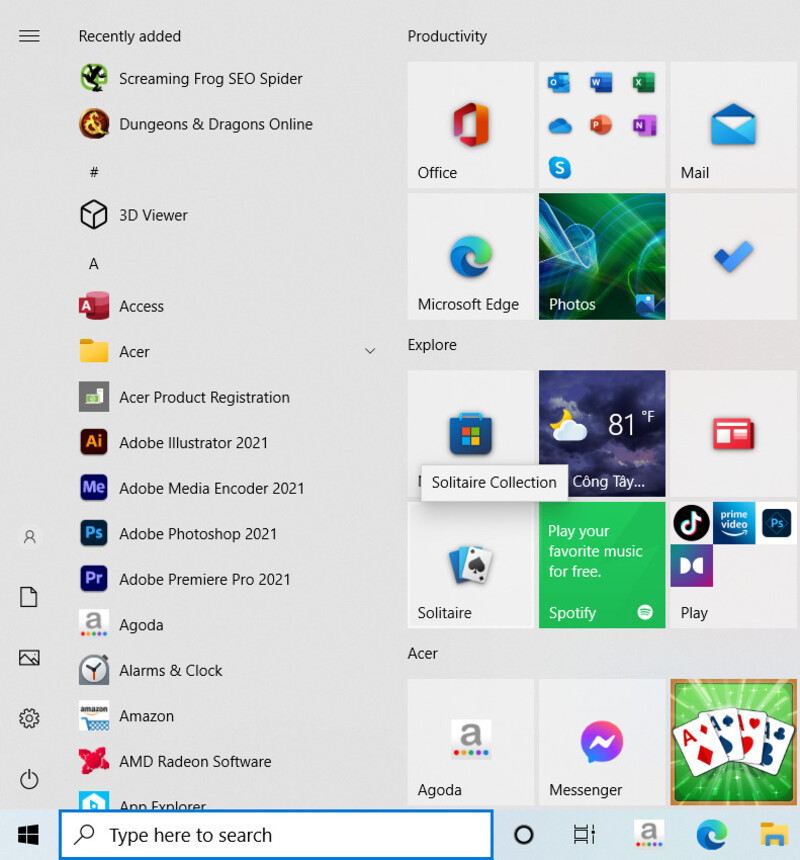Open the Skype icon in Office folder
The height and width of the screenshot is (860, 800).
pyautogui.click(x=559, y=167)
